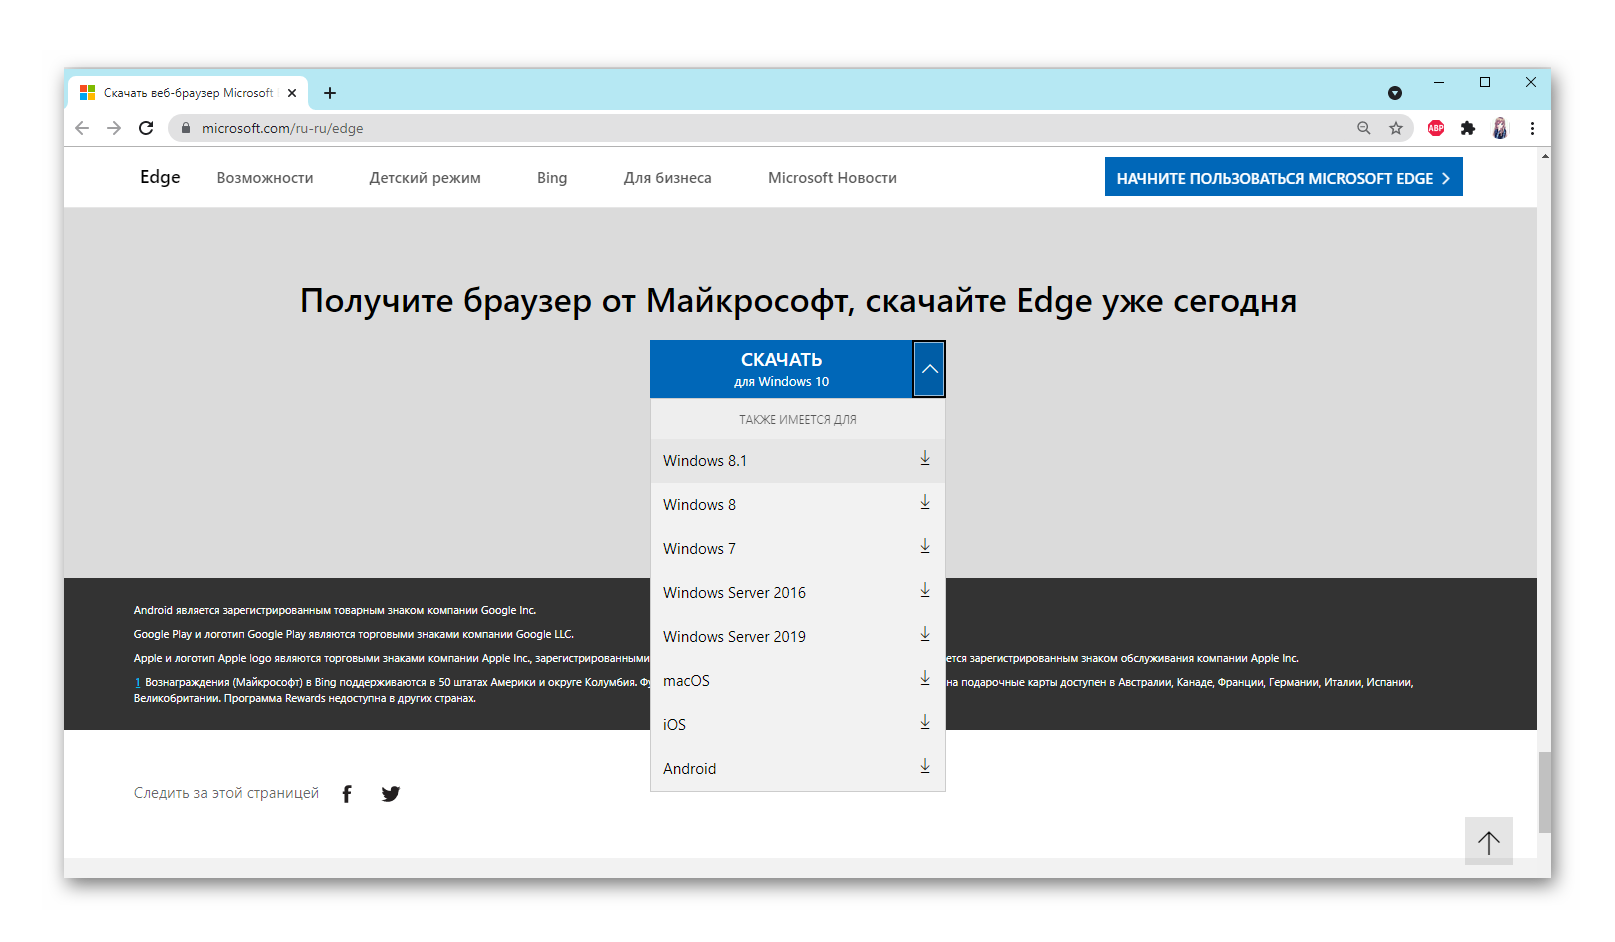Click the download arrow for macOS
The height and width of the screenshot is (942, 1615).
tap(925, 678)
